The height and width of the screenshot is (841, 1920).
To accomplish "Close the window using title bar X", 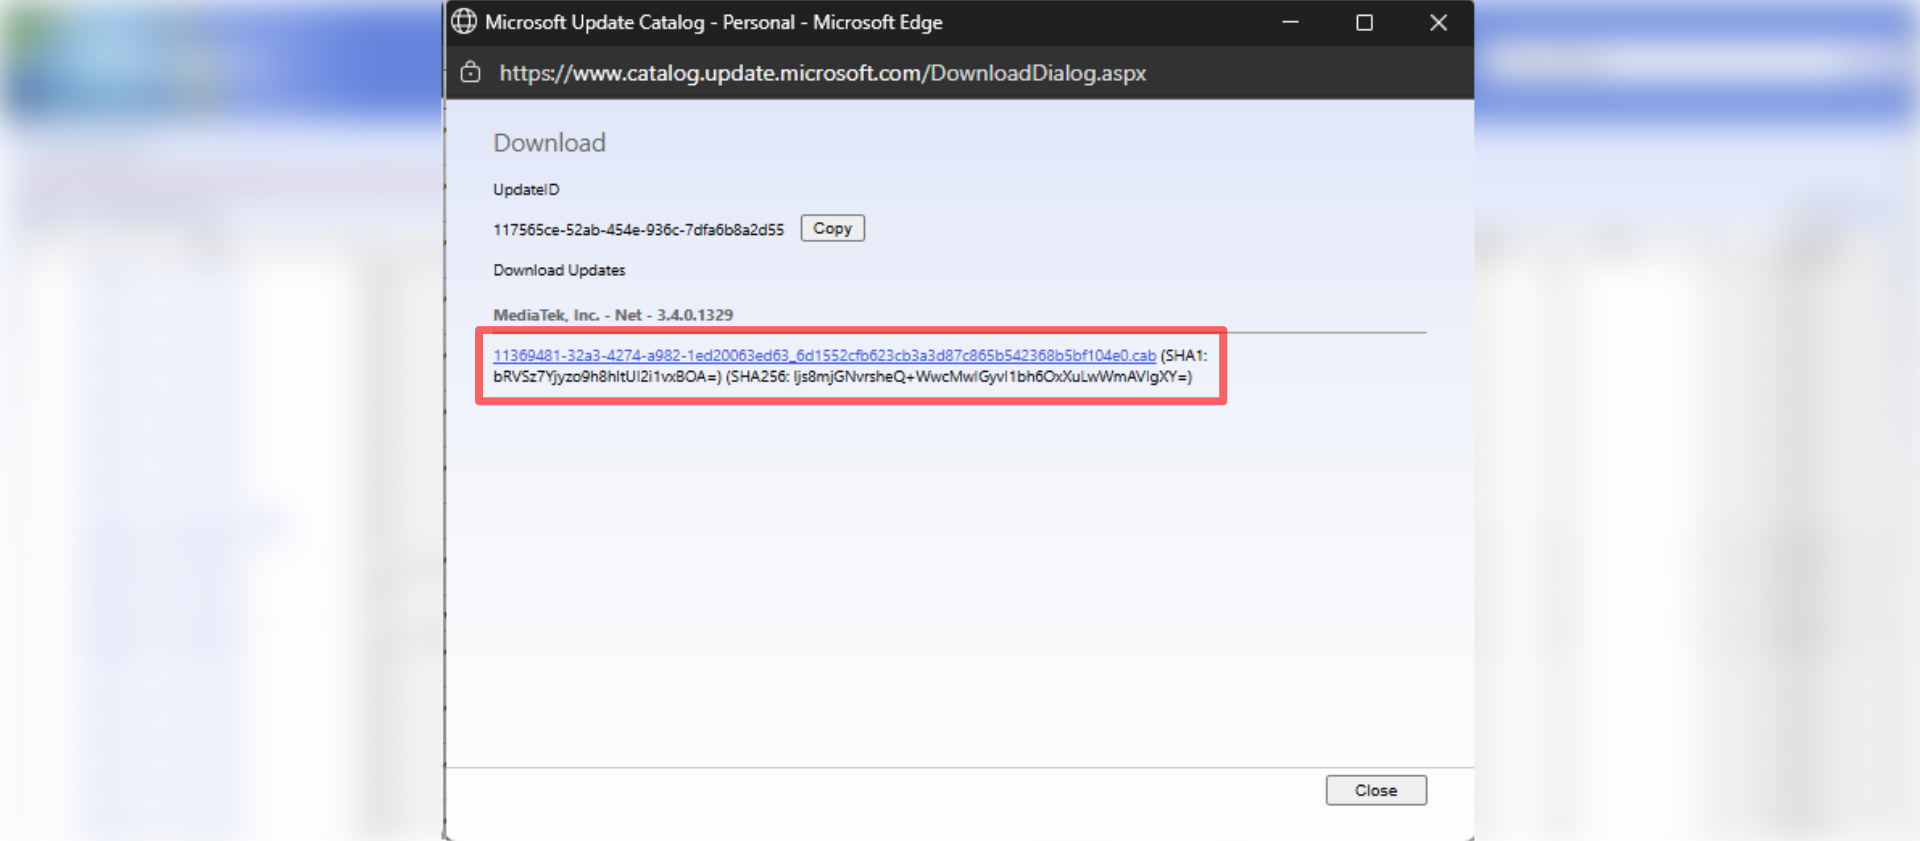I will tap(1438, 22).
